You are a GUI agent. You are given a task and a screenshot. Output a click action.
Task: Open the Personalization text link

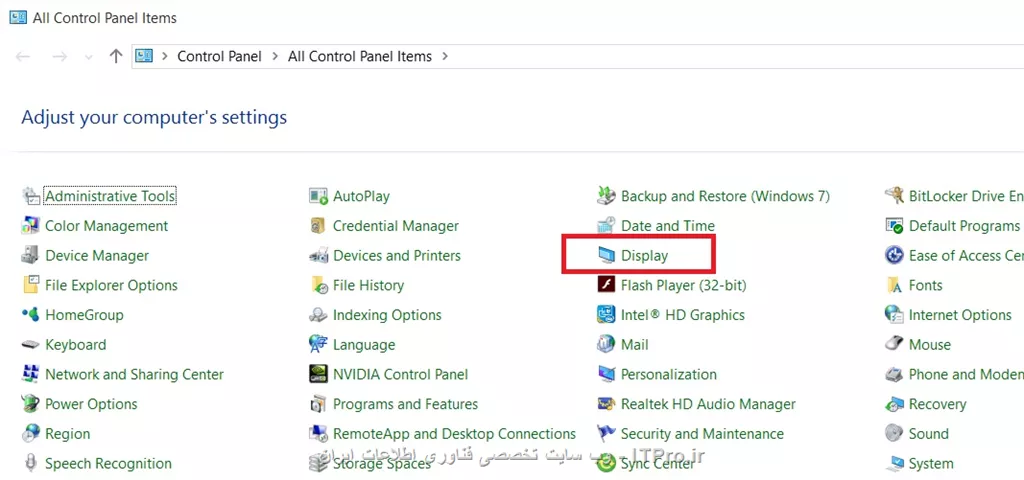[x=669, y=374]
